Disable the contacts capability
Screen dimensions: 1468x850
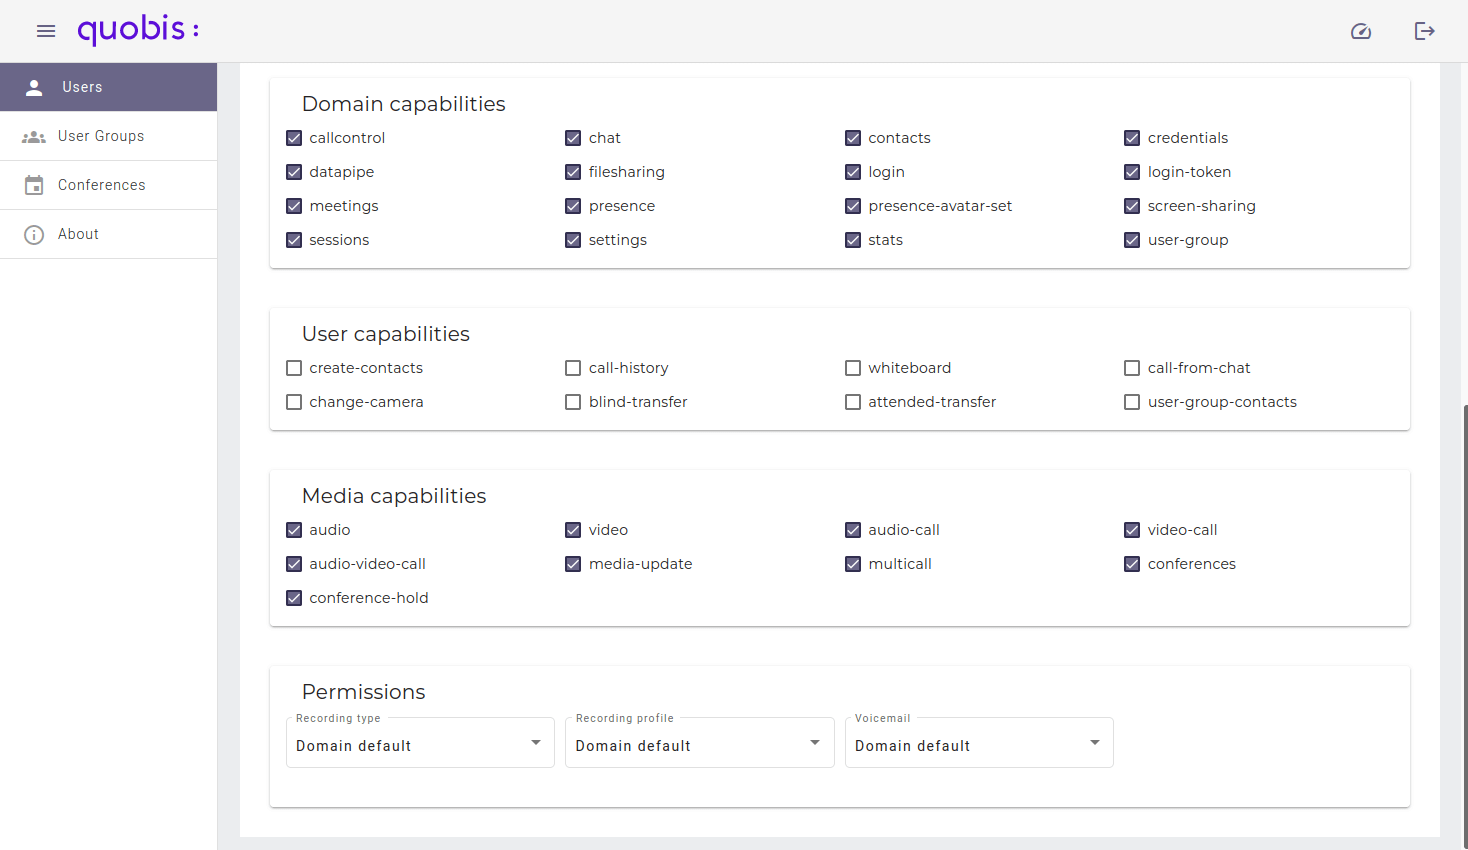tap(853, 138)
